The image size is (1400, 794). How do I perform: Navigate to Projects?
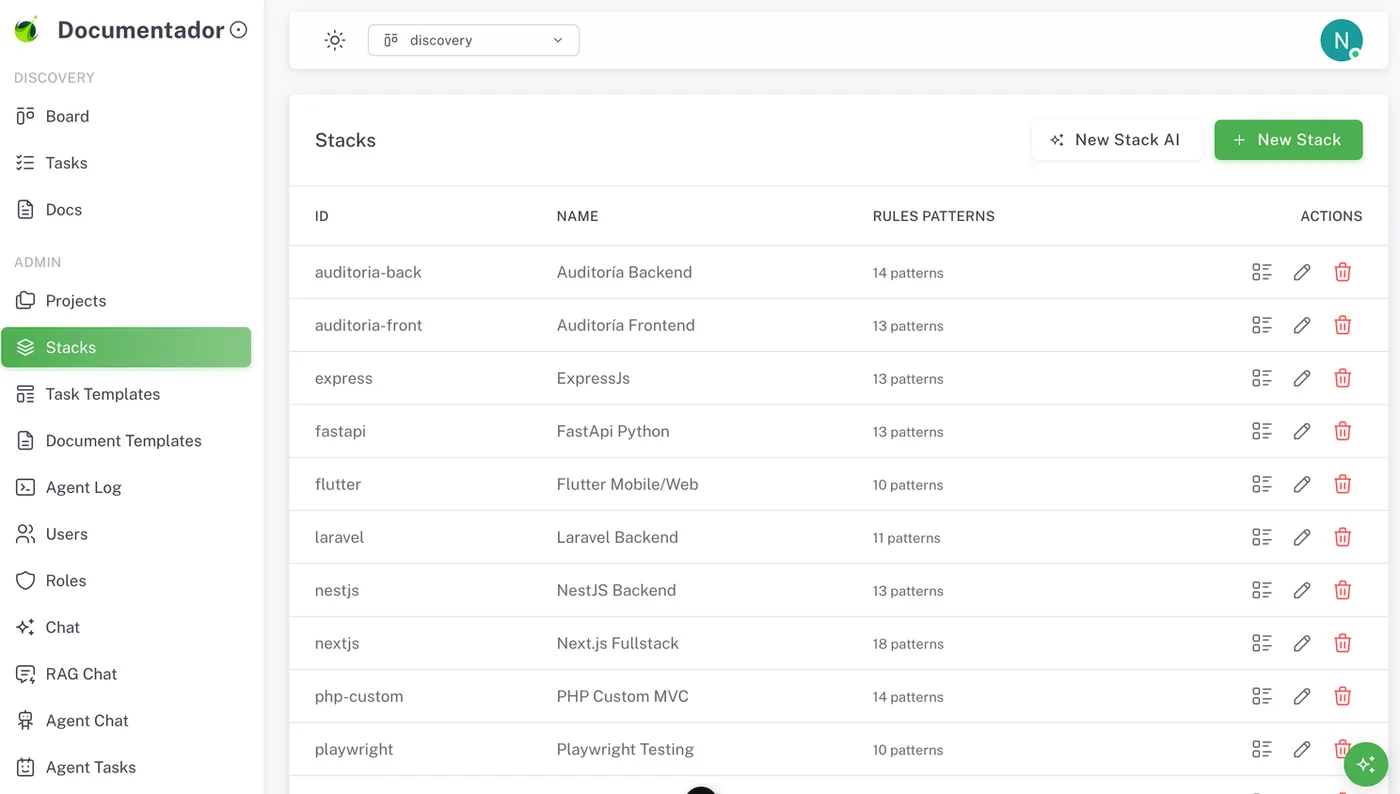126,301
